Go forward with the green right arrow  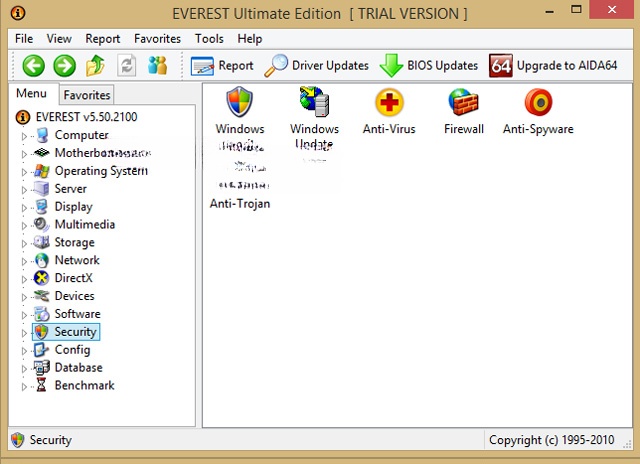[x=64, y=66]
